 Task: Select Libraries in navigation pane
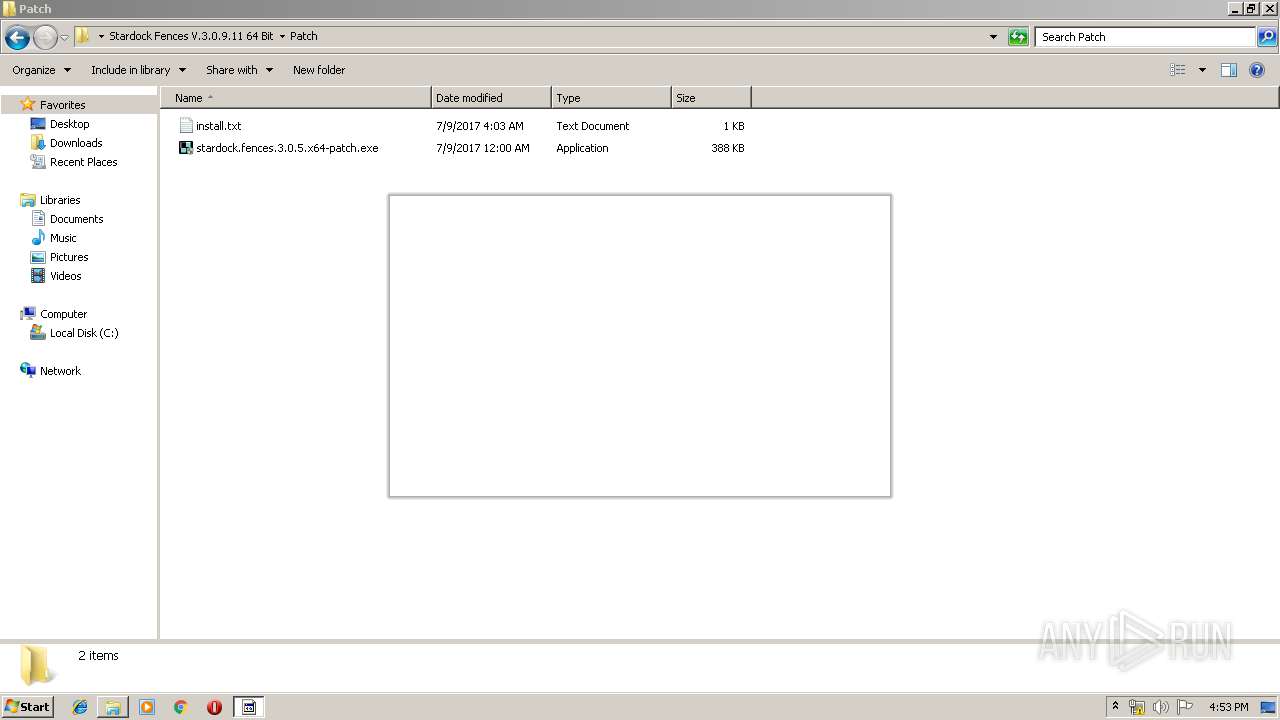(60, 200)
